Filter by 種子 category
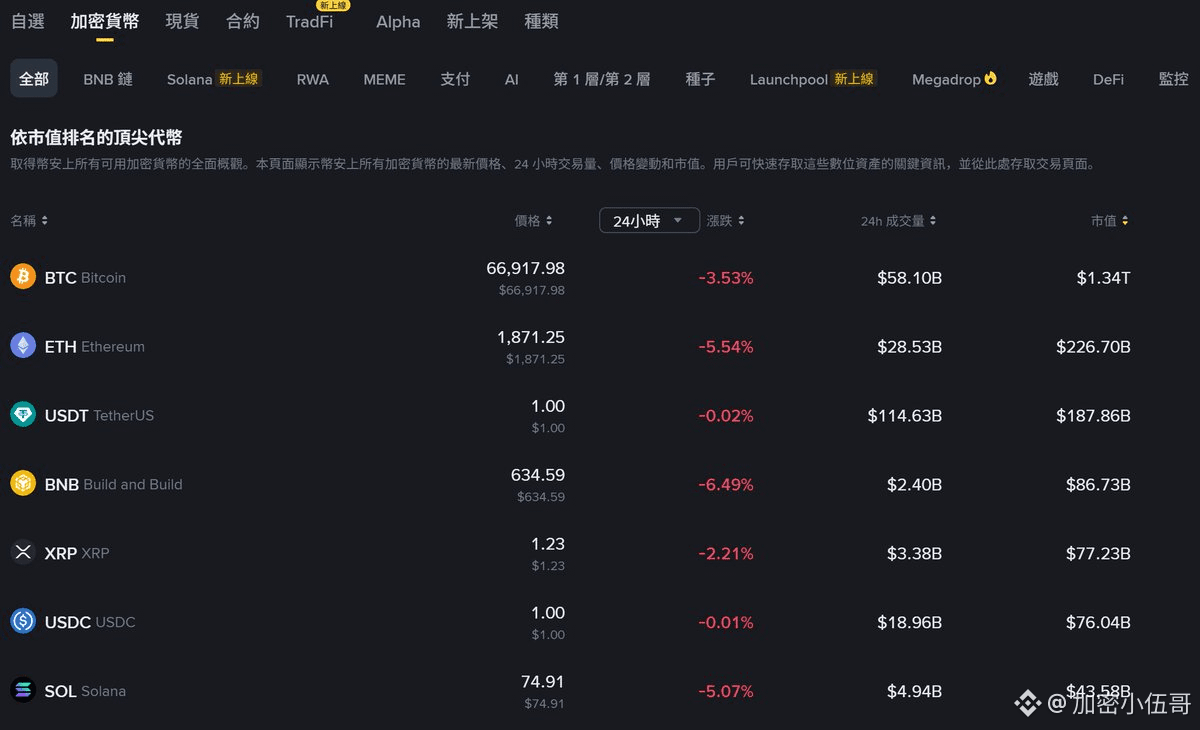1200x730 pixels. click(700, 79)
